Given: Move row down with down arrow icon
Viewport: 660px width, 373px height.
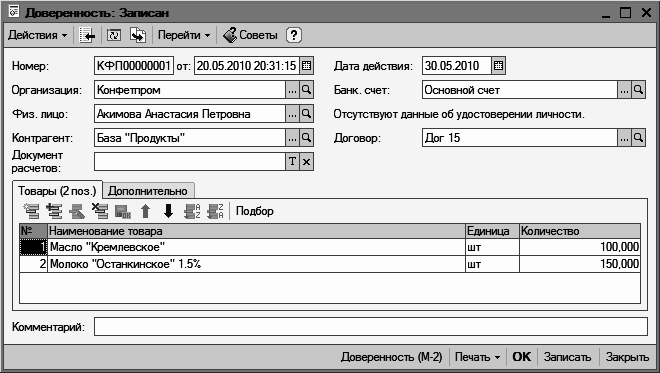Looking at the screenshot, I should [168, 211].
